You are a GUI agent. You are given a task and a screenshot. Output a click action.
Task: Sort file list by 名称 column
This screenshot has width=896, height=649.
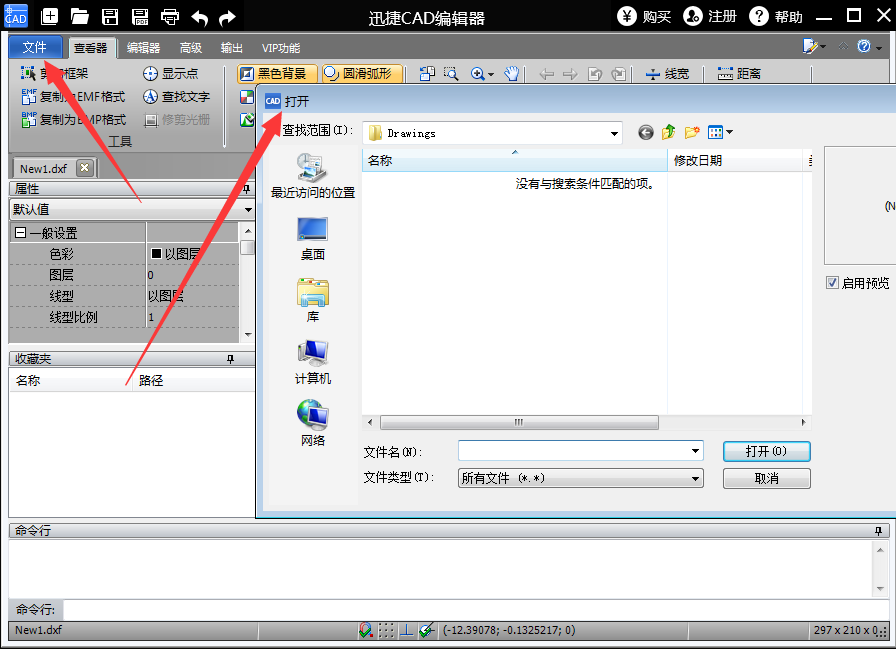[x=514, y=161]
